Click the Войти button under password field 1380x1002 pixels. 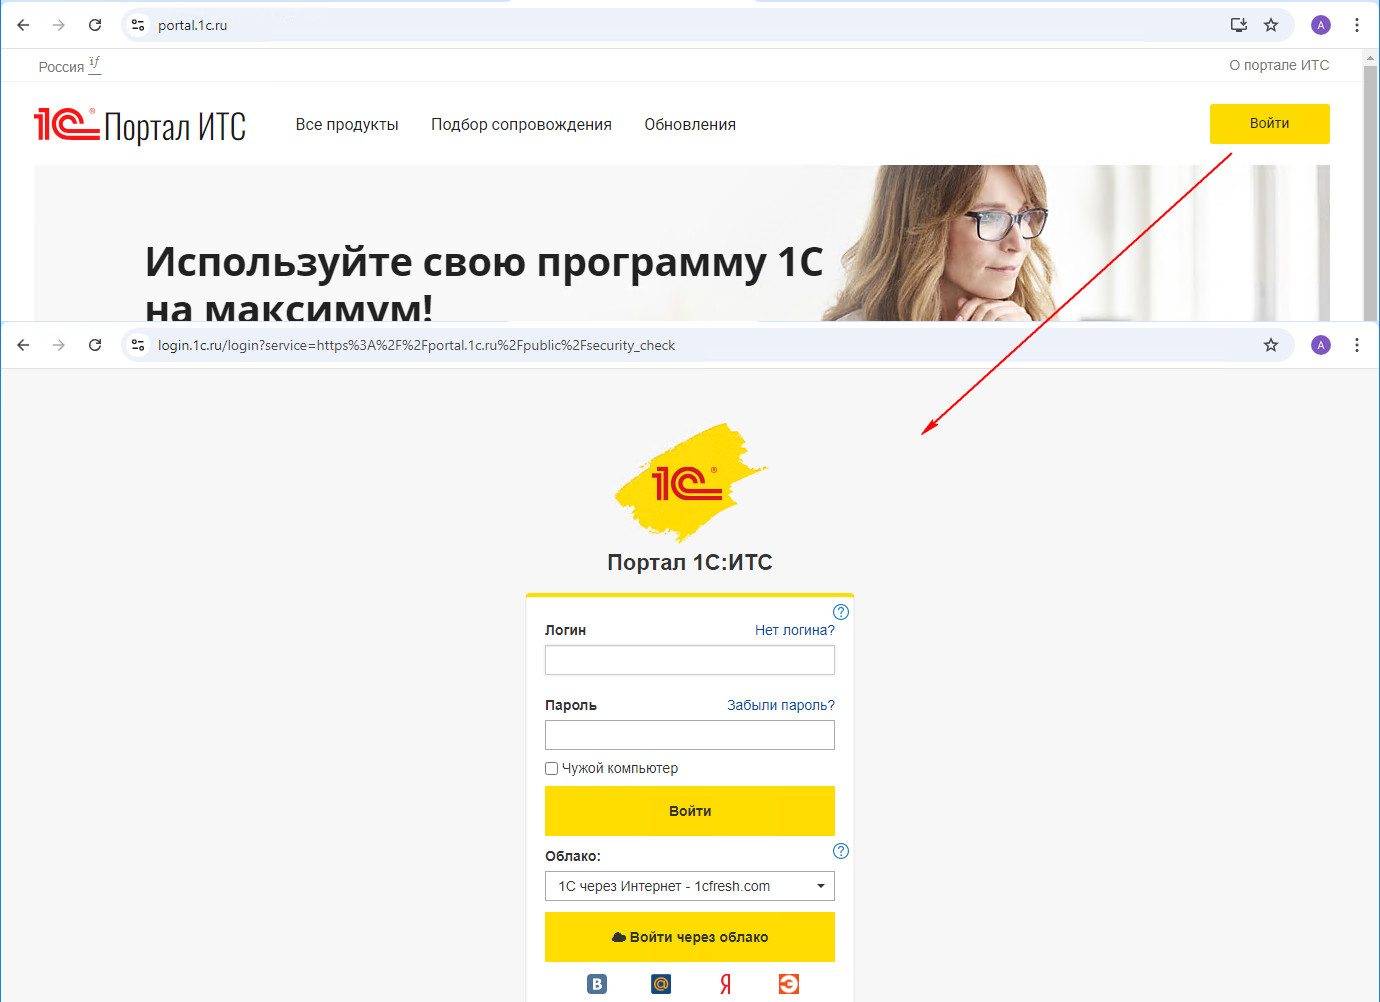click(x=690, y=811)
